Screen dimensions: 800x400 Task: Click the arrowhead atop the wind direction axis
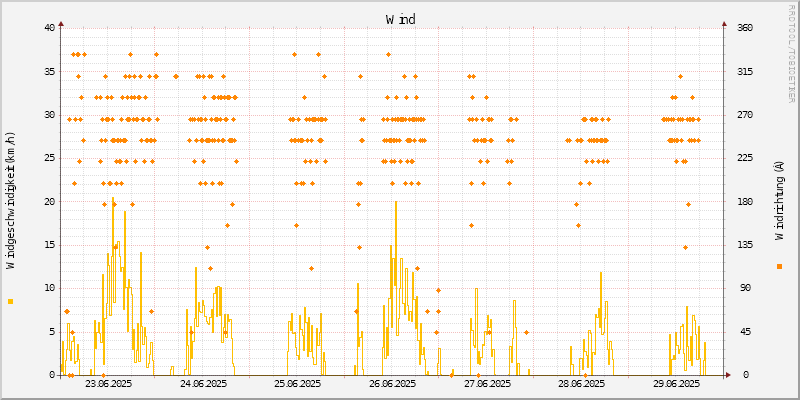[725, 23]
